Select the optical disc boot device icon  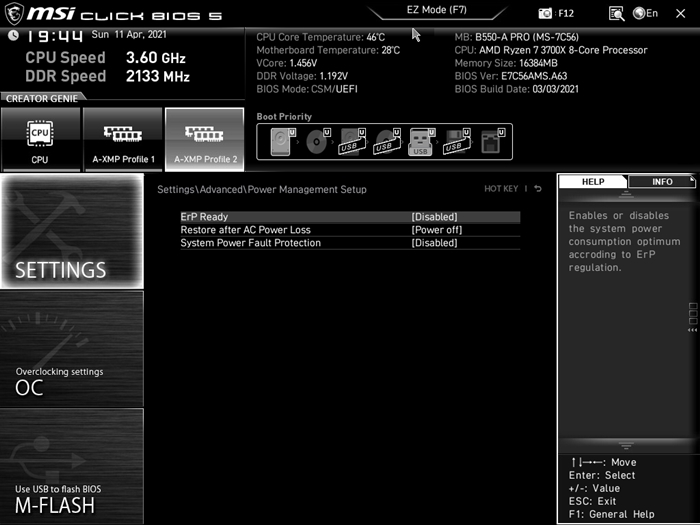tap(317, 142)
